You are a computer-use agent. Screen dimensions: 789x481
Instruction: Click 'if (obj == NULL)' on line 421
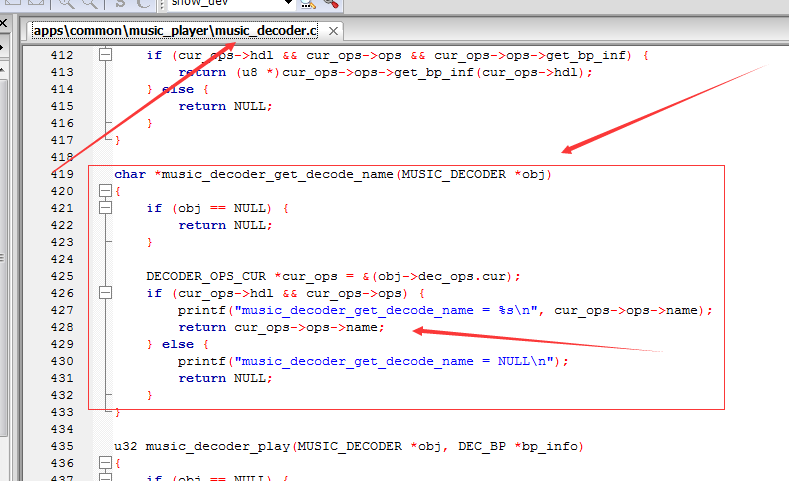209,208
